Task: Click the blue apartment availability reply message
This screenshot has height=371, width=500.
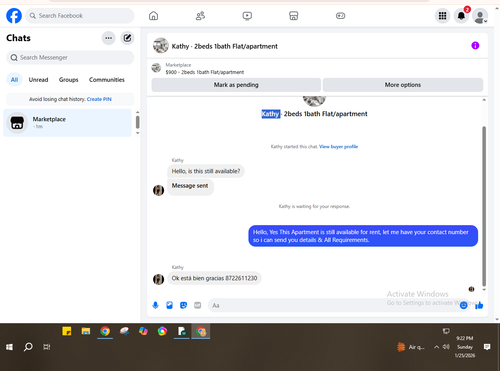Action: (x=363, y=236)
